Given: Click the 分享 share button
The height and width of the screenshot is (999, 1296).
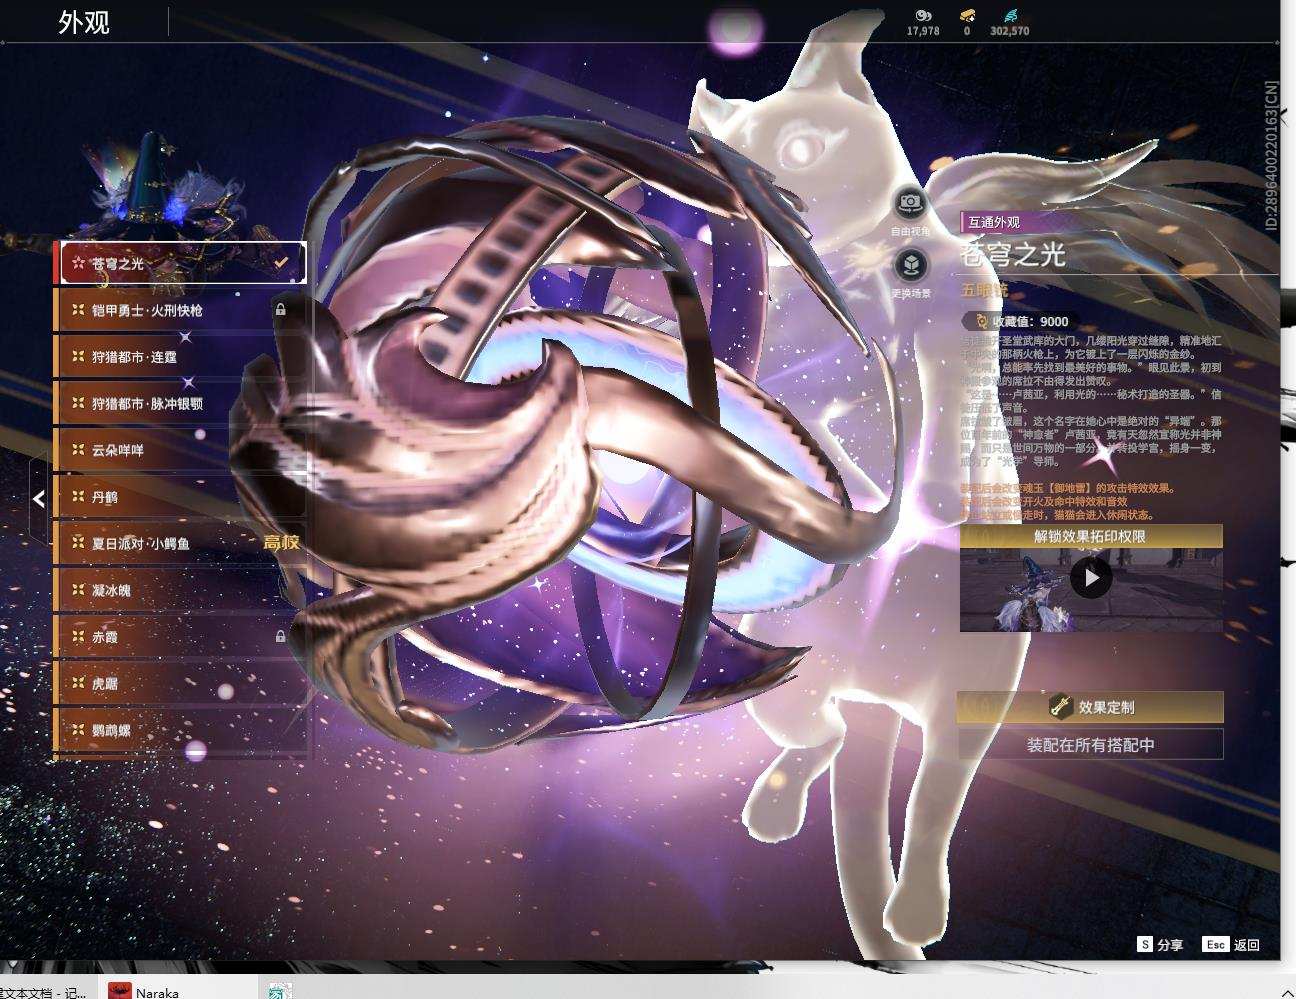Looking at the screenshot, I should (1160, 944).
